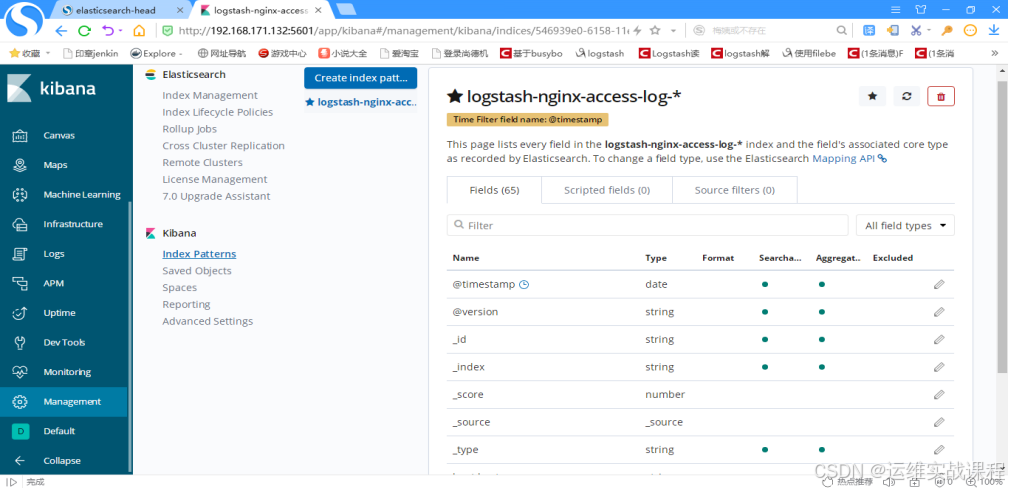Open 7.0 Upgrade Assistant link

coord(216,196)
